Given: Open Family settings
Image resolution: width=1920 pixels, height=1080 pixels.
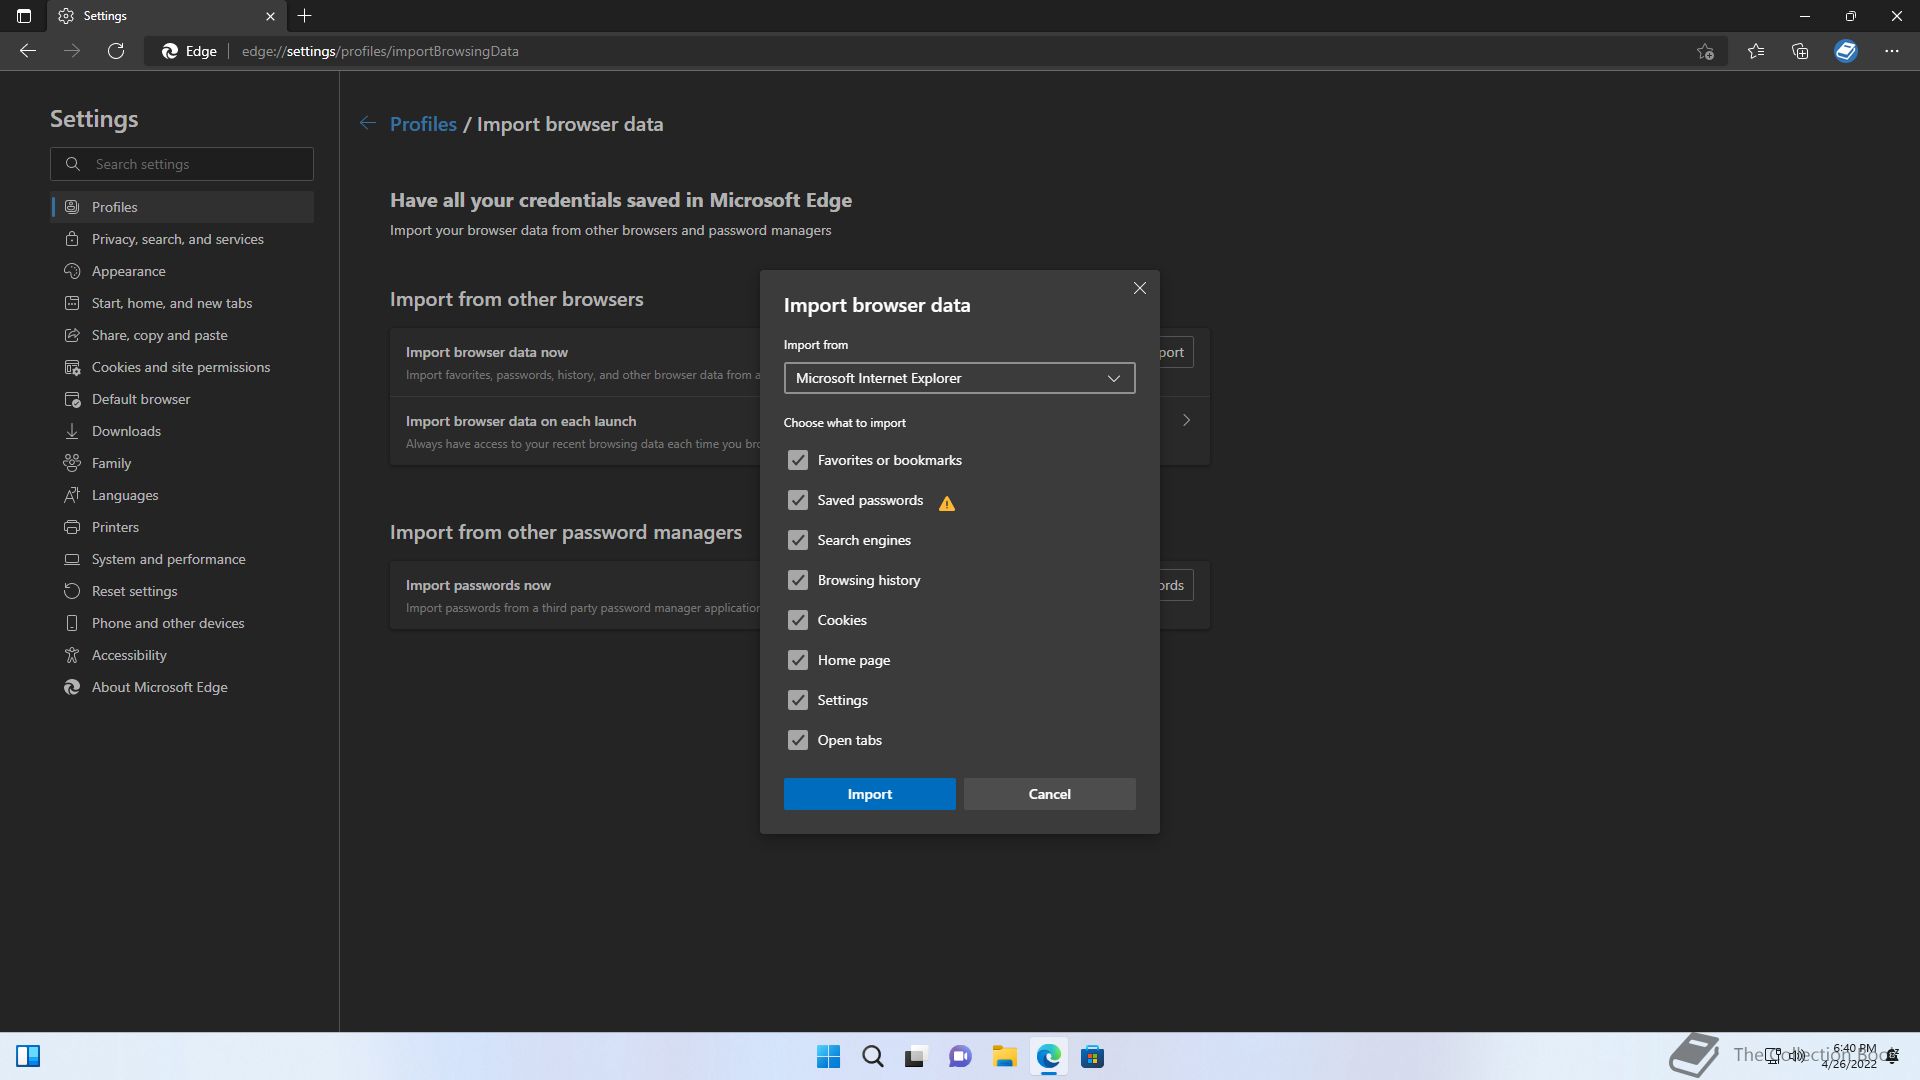Looking at the screenshot, I should tap(182, 463).
